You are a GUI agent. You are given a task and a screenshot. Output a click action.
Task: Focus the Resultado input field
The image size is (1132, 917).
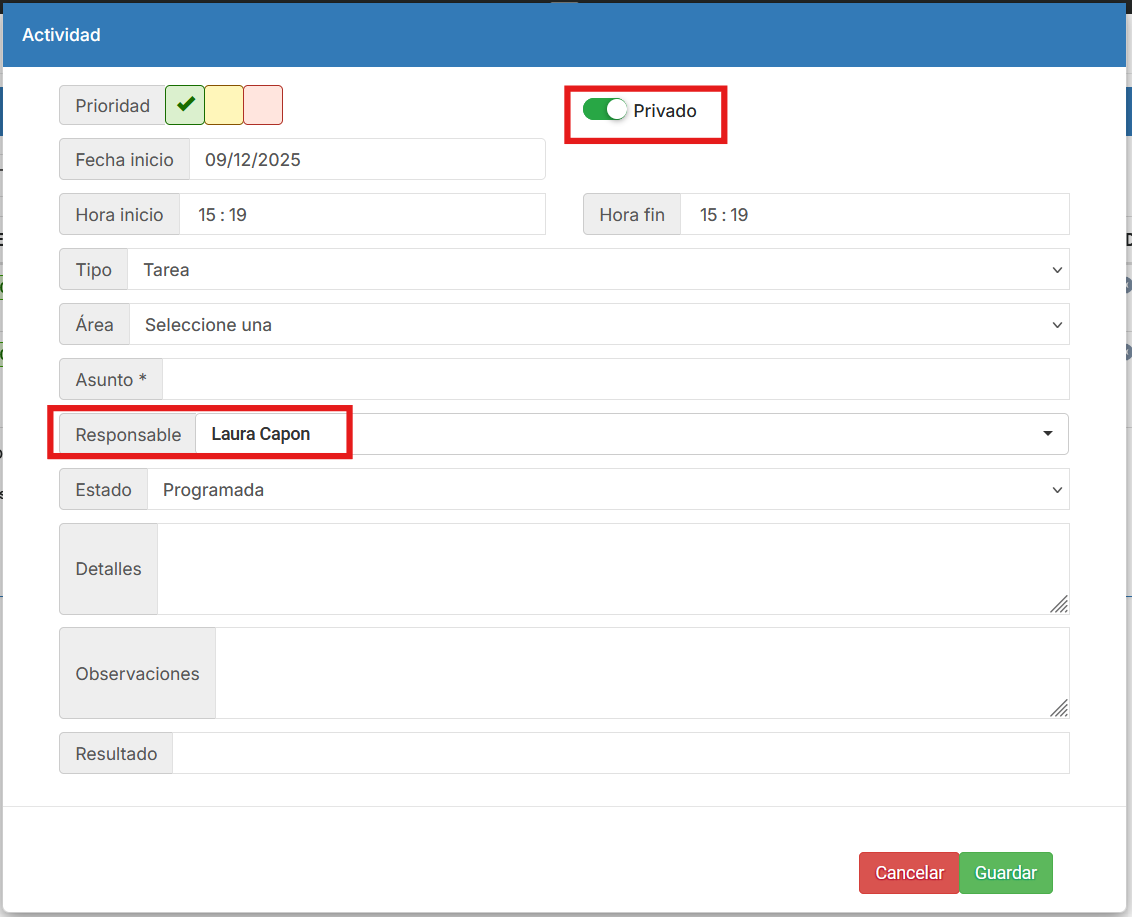pos(620,754)
